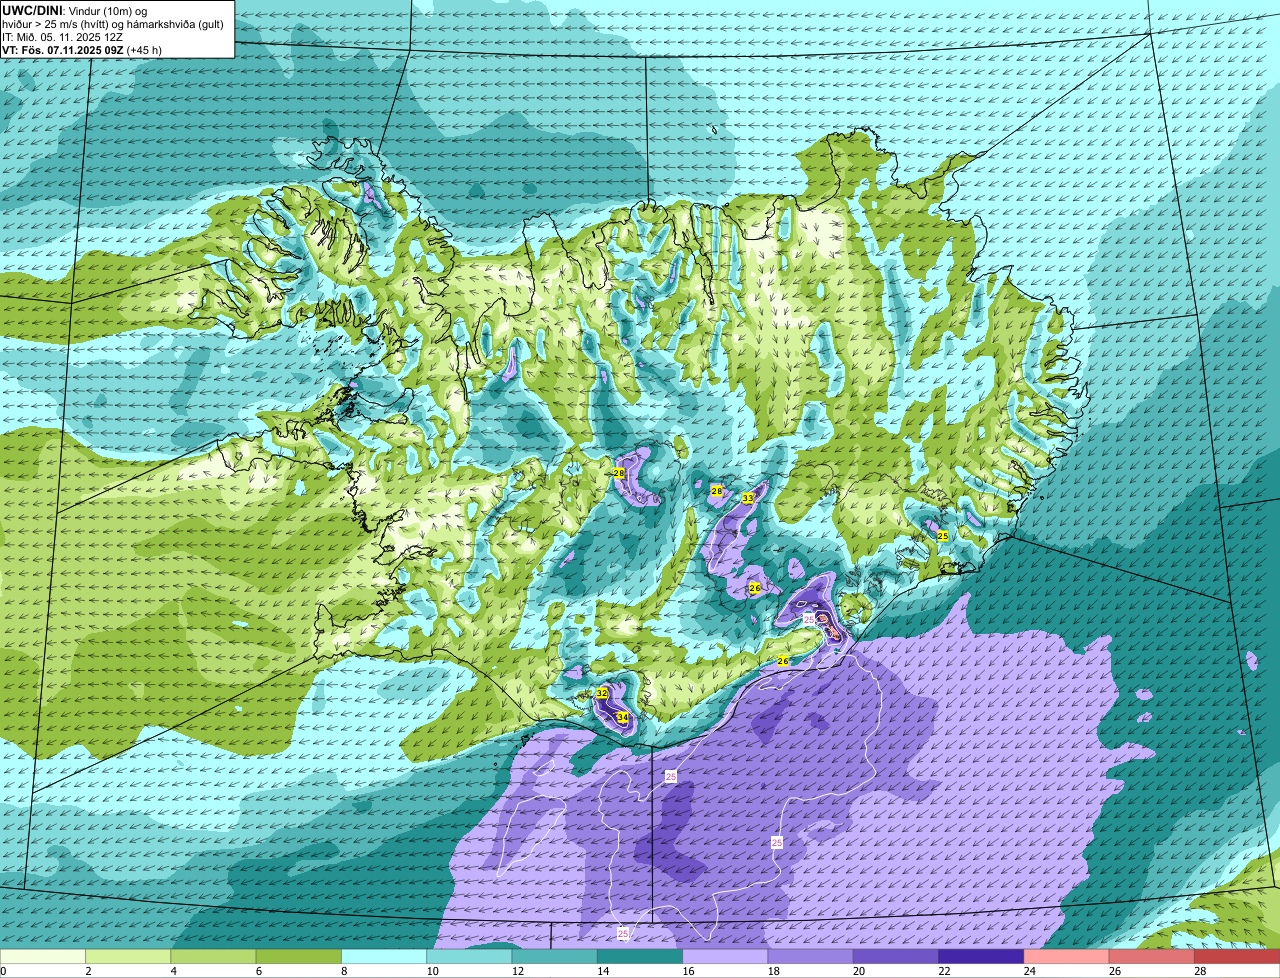Click the legend tick label 6

point(259,971)
